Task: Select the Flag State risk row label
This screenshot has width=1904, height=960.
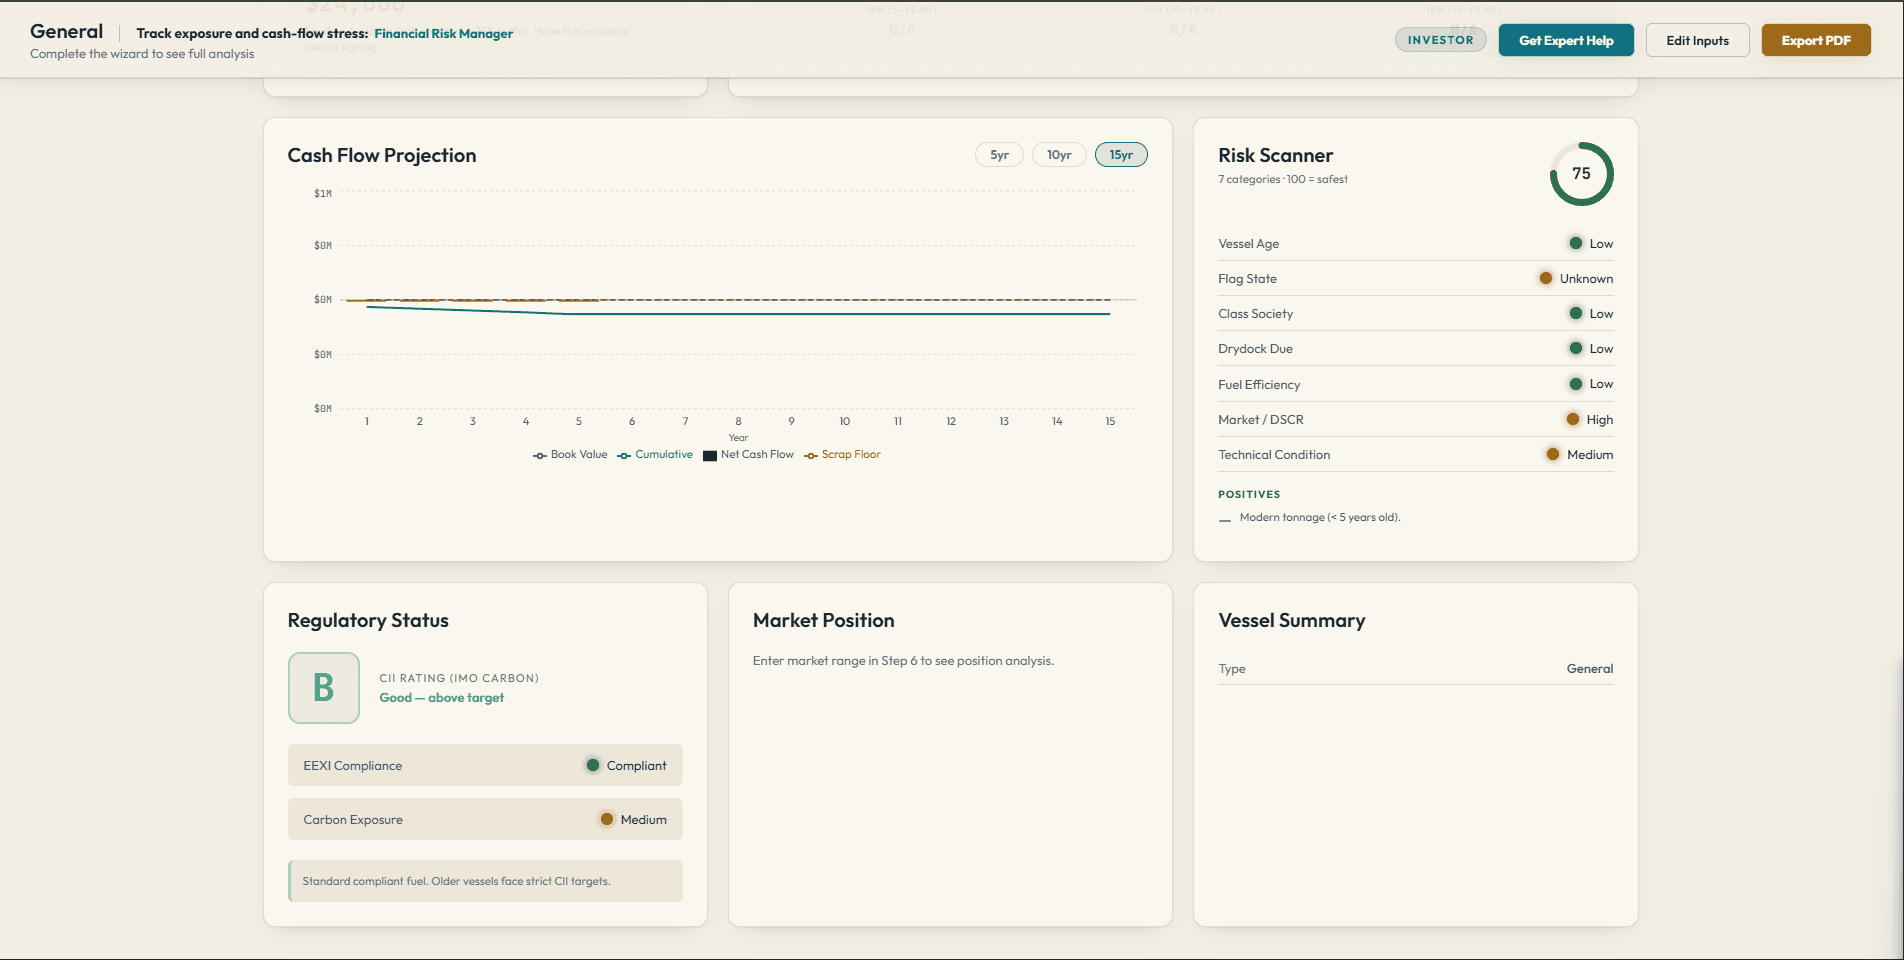Action: click(1247, 279)
